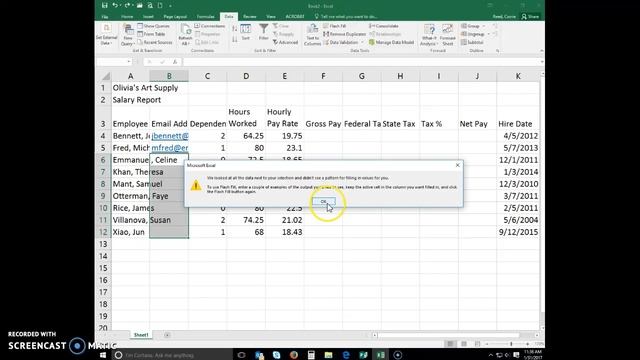
Task: Click the zoom slider handle
Action: (511, 344)
